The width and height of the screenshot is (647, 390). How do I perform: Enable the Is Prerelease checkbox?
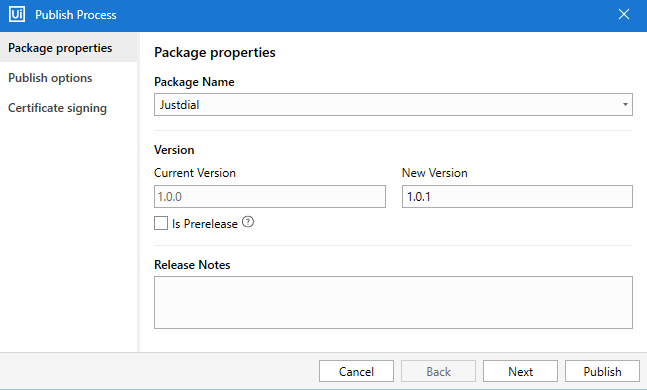(161, 223)
